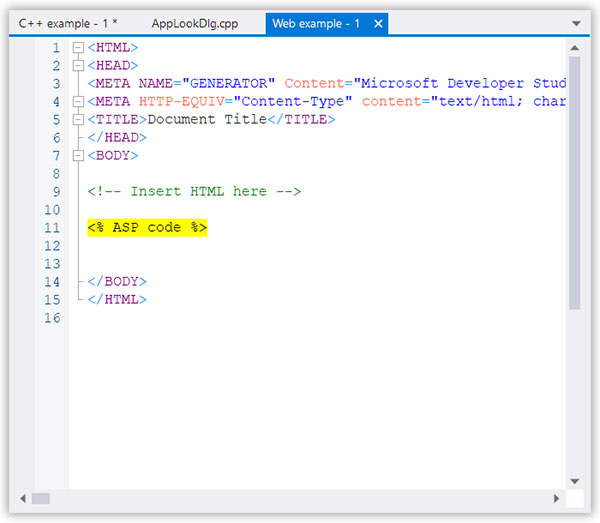Collapse the HEAD section fold marker
This screenshot has height=523, width=600.
pyautogui.click(x=78, y=66)
